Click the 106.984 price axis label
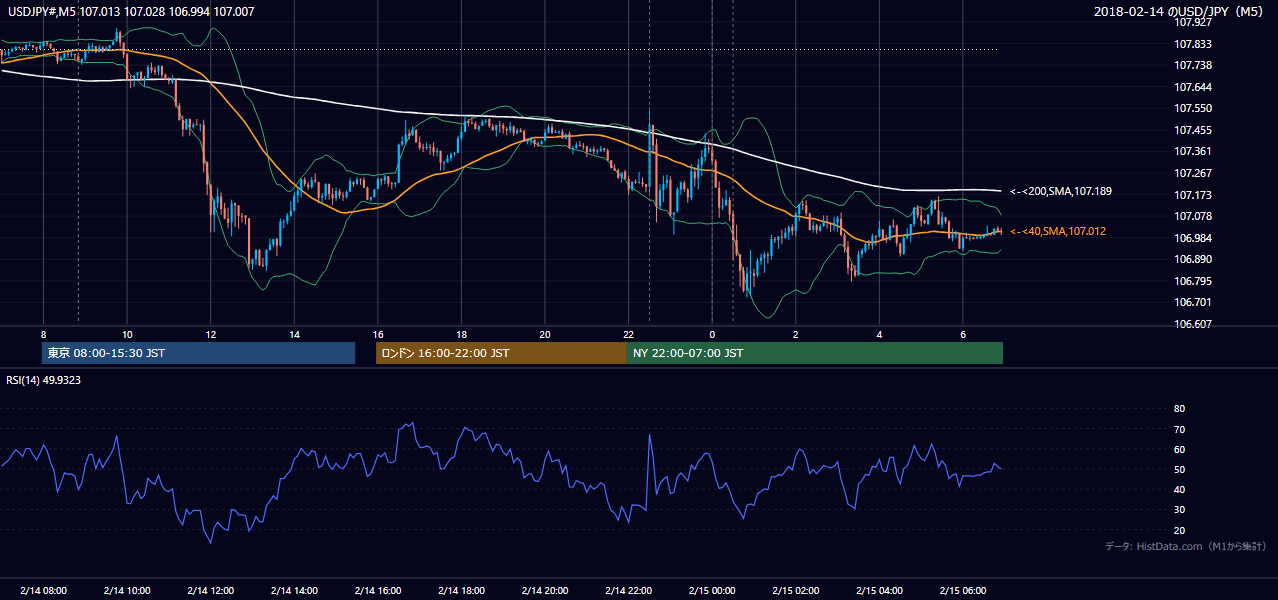 click(x=1192, y=238)
